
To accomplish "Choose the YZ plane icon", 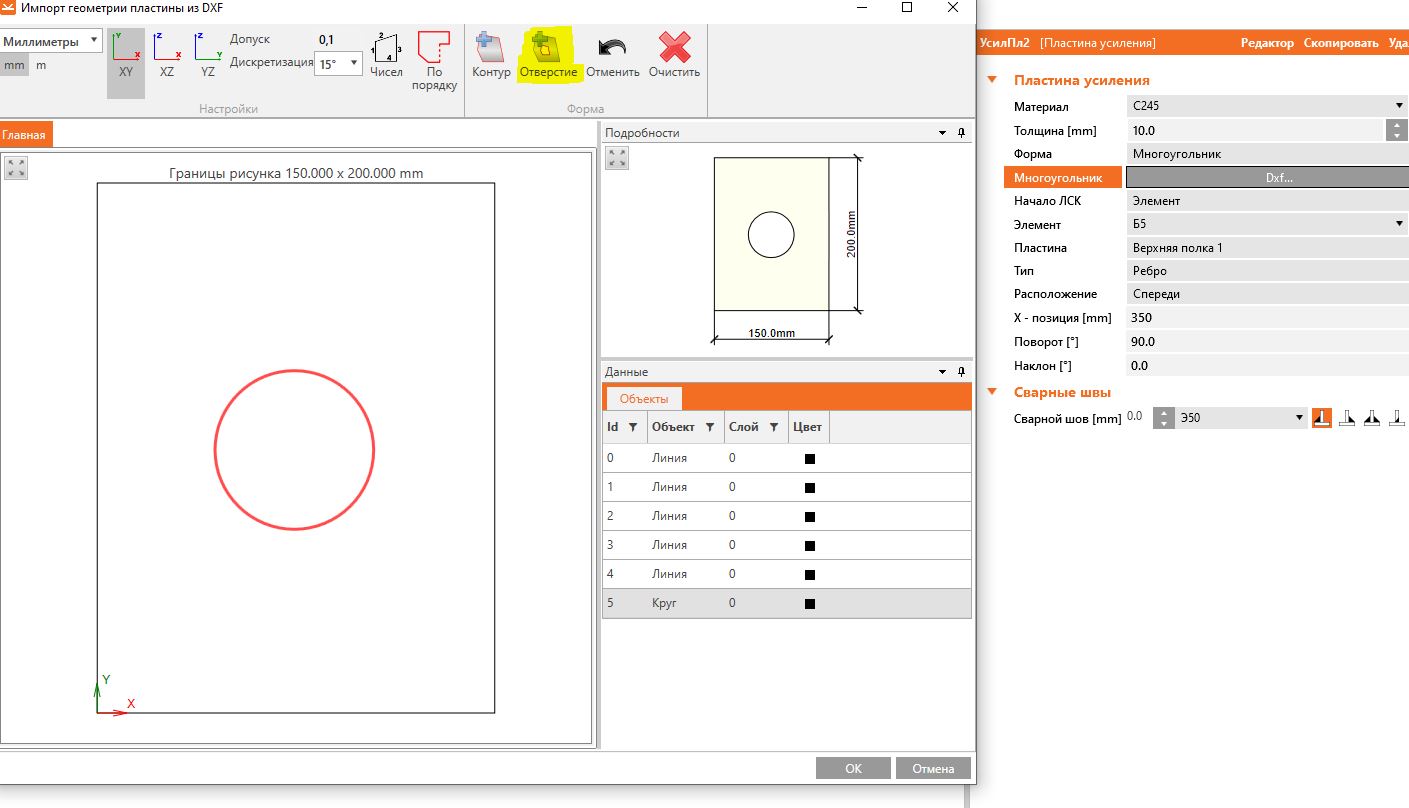I will click(208, 54).
